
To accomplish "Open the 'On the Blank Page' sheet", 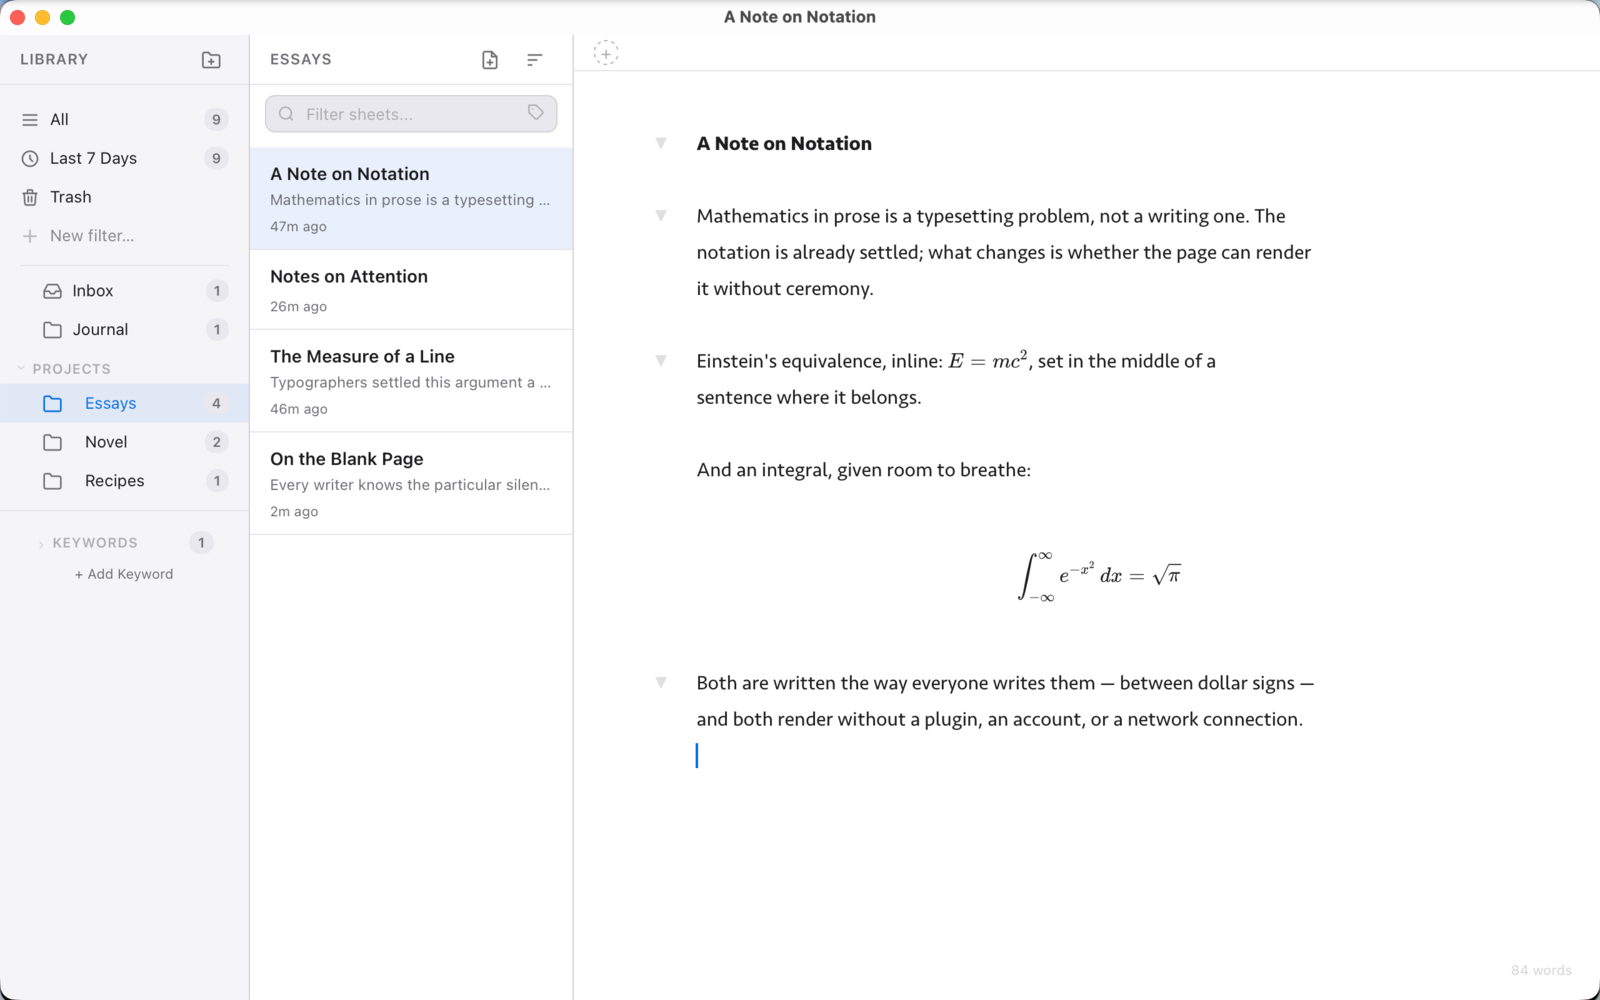I will [x=411, y=484].
